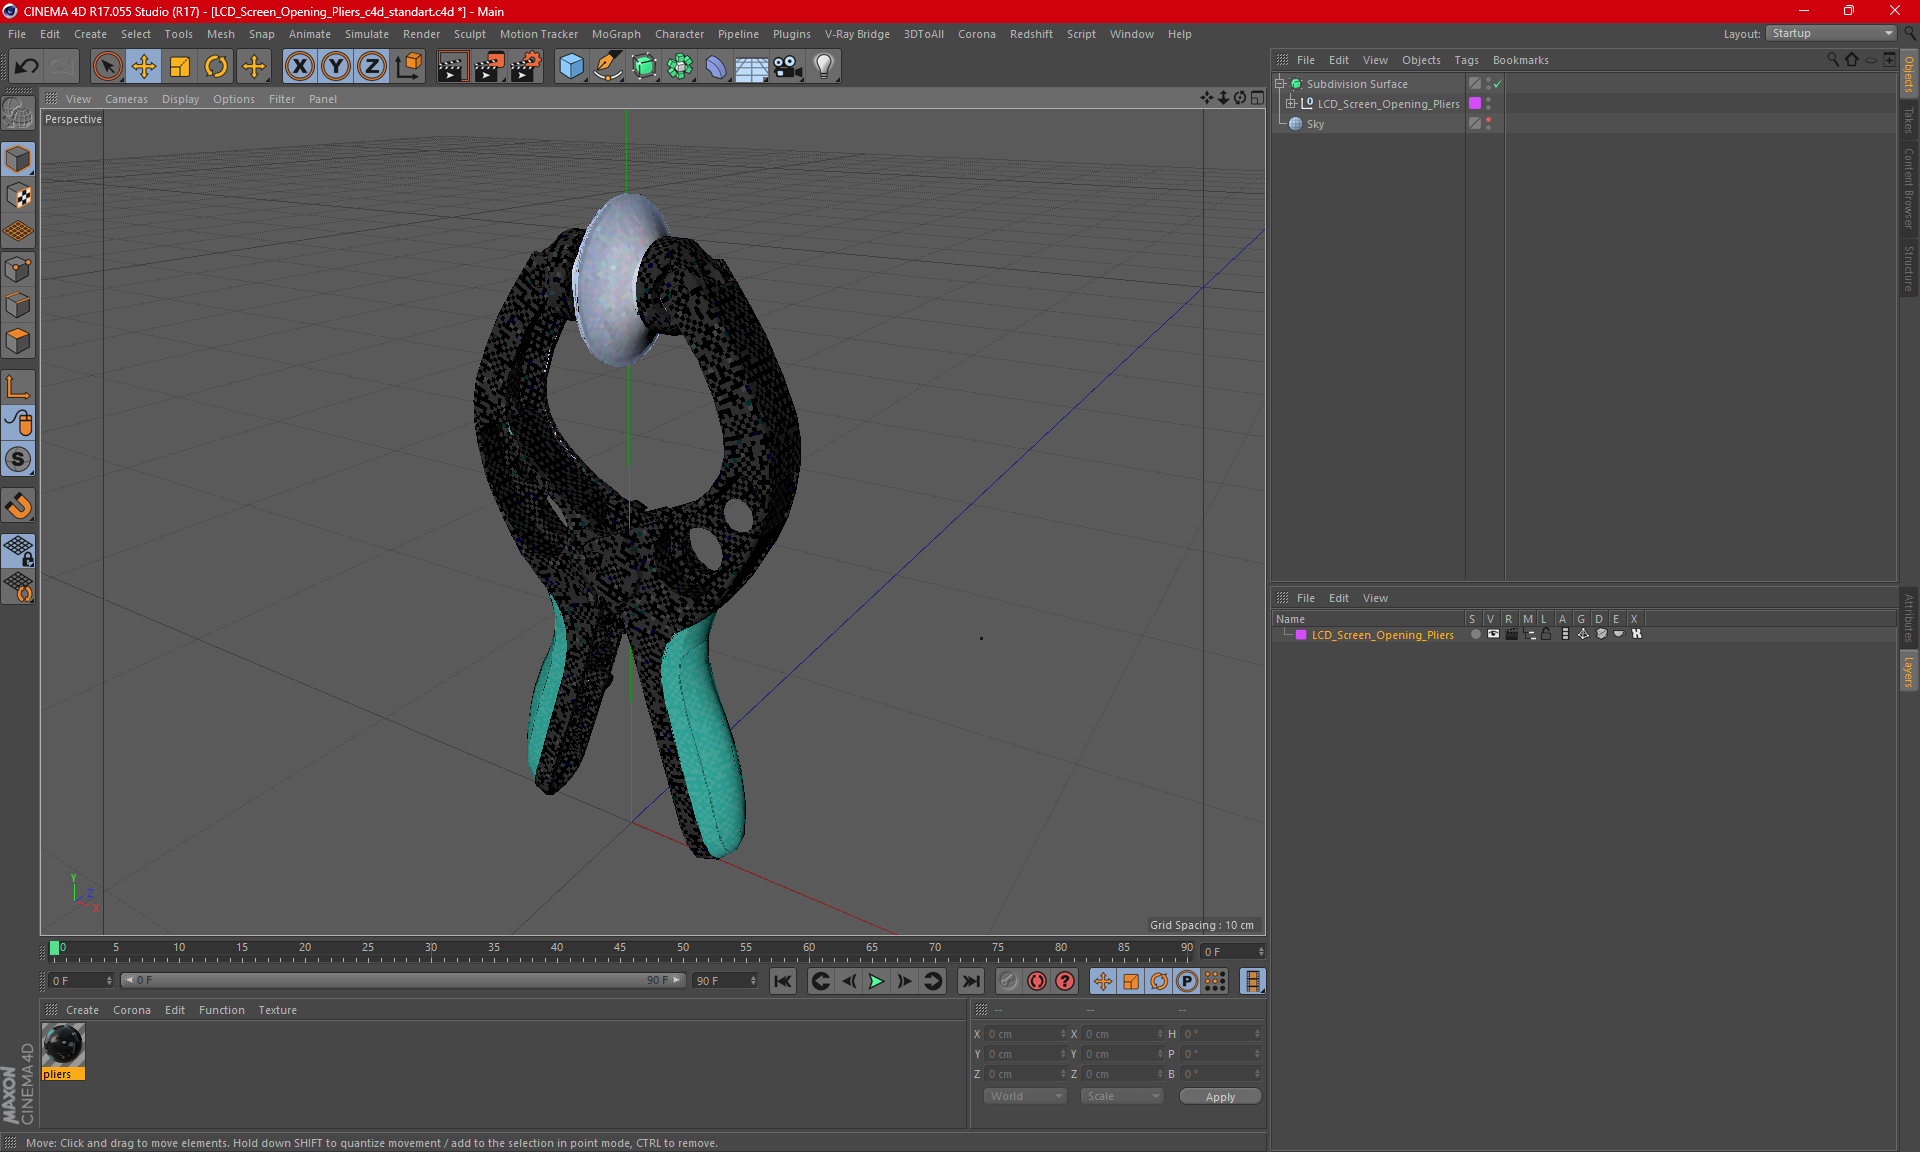This screenshot has width=1920, height=1152.
Task: Open the MoGraph menu
Action: pos(615,34)
